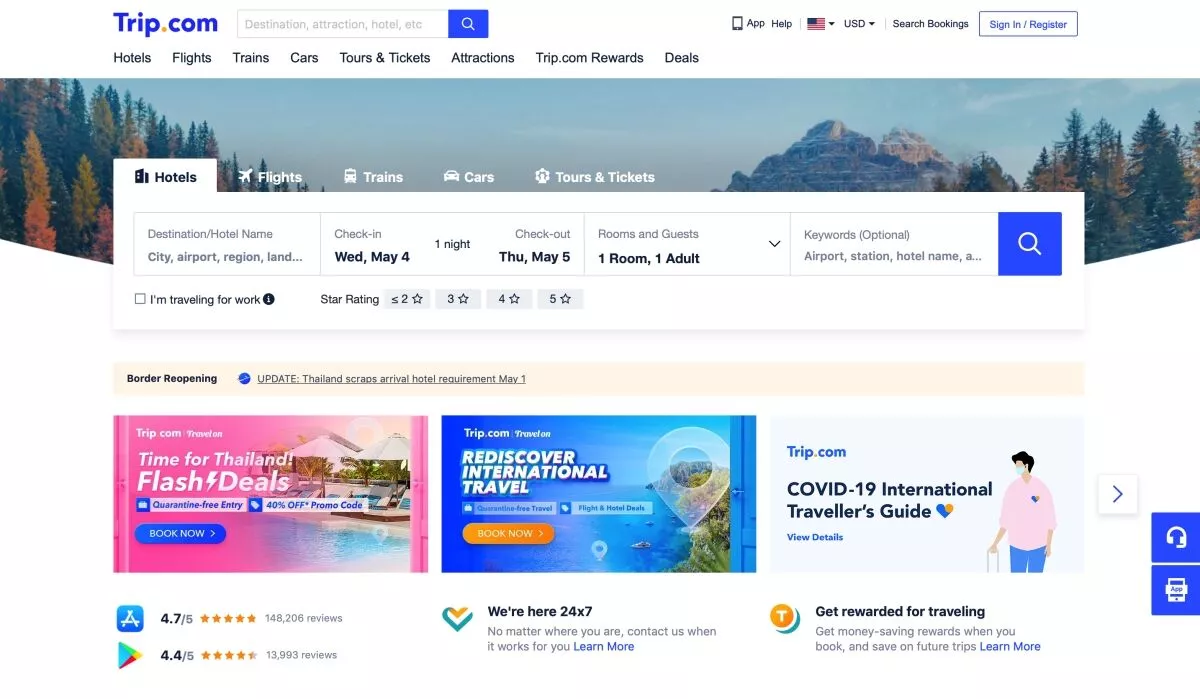Open Attractions in the top menu
Screen dimensions: 1200x699
483,58
